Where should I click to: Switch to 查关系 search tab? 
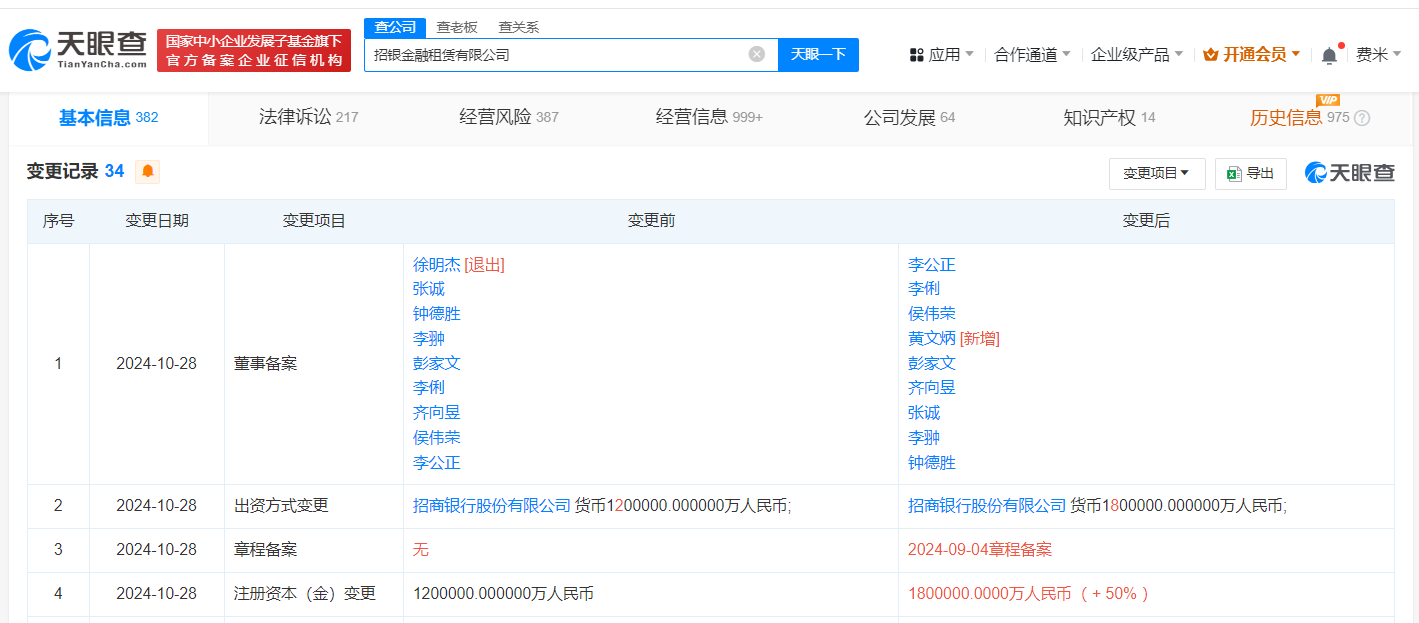point(519,27)
